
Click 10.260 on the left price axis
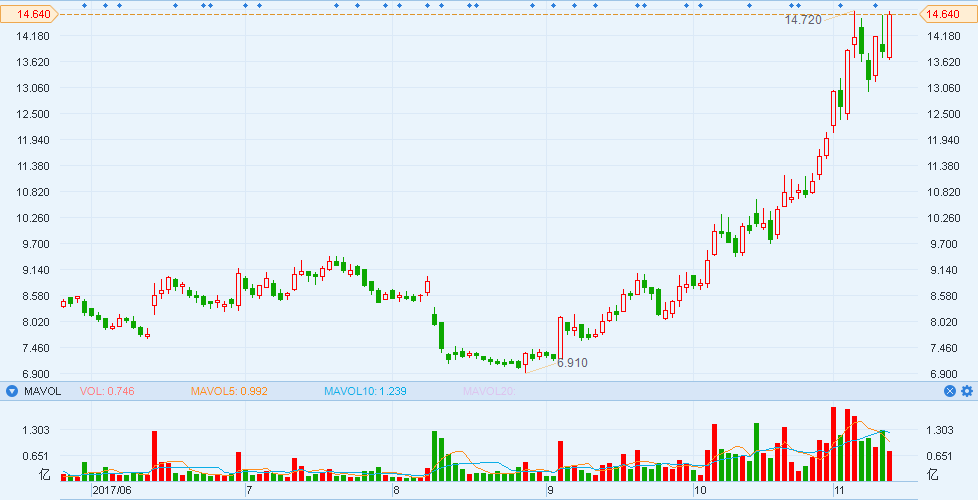click(x=33, y=218)
